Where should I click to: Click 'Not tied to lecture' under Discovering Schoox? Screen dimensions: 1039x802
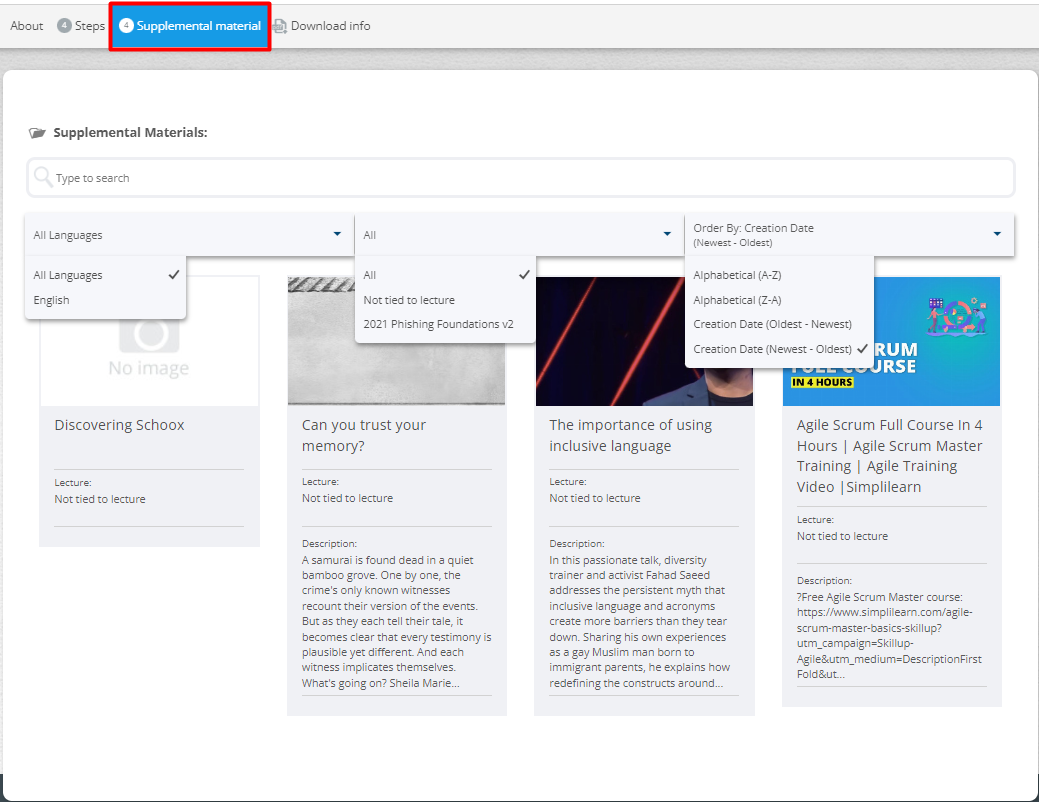[100, 499]
